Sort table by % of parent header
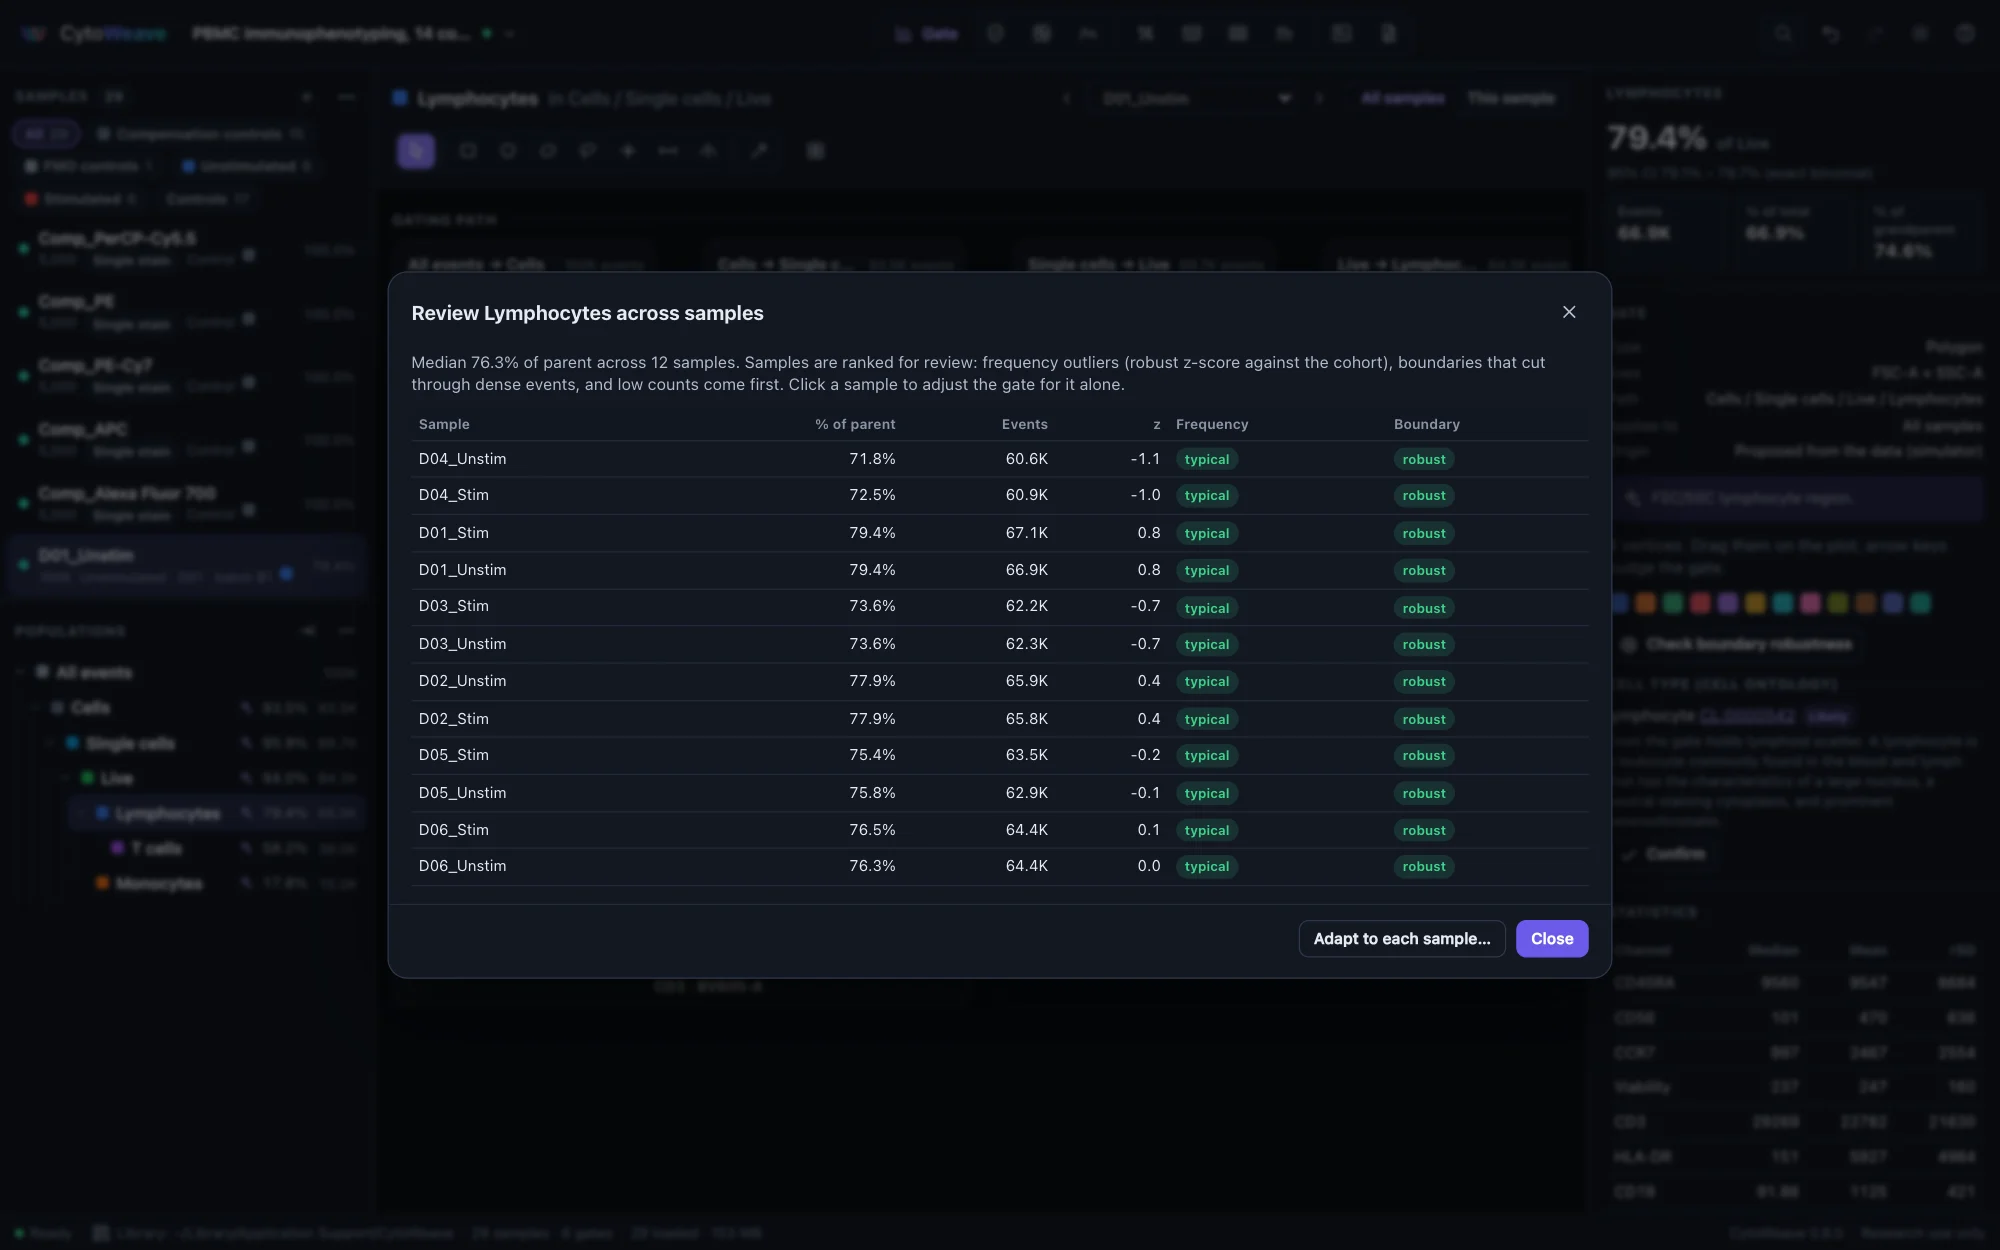 pyautogui.click(x=855, y=424)
